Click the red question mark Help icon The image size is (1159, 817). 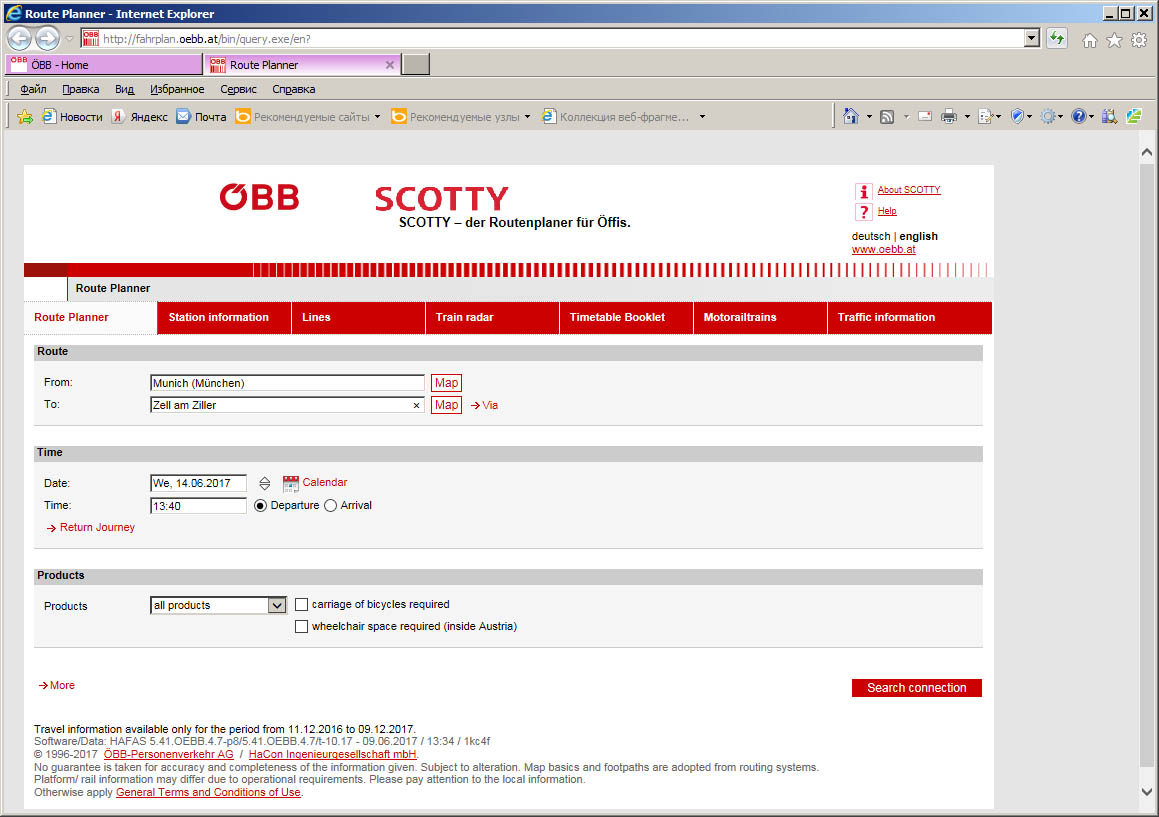[x=863, y=212]
